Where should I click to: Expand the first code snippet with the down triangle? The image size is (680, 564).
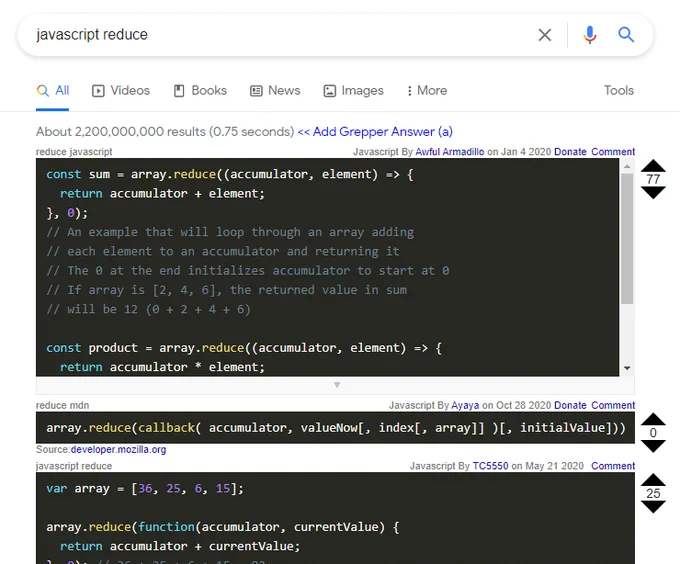[x=337, y=385]
